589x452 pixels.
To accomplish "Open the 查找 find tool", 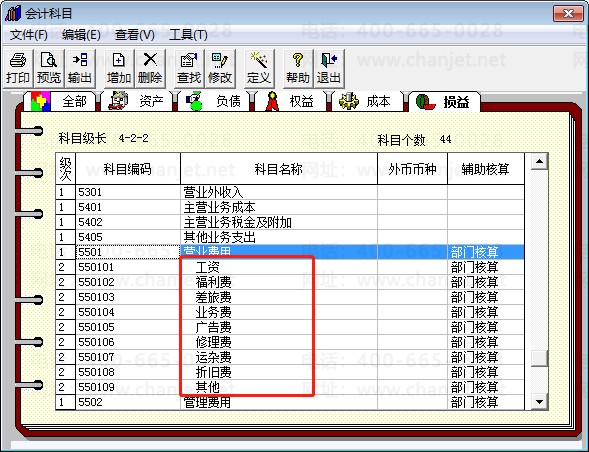I will 189,68.
